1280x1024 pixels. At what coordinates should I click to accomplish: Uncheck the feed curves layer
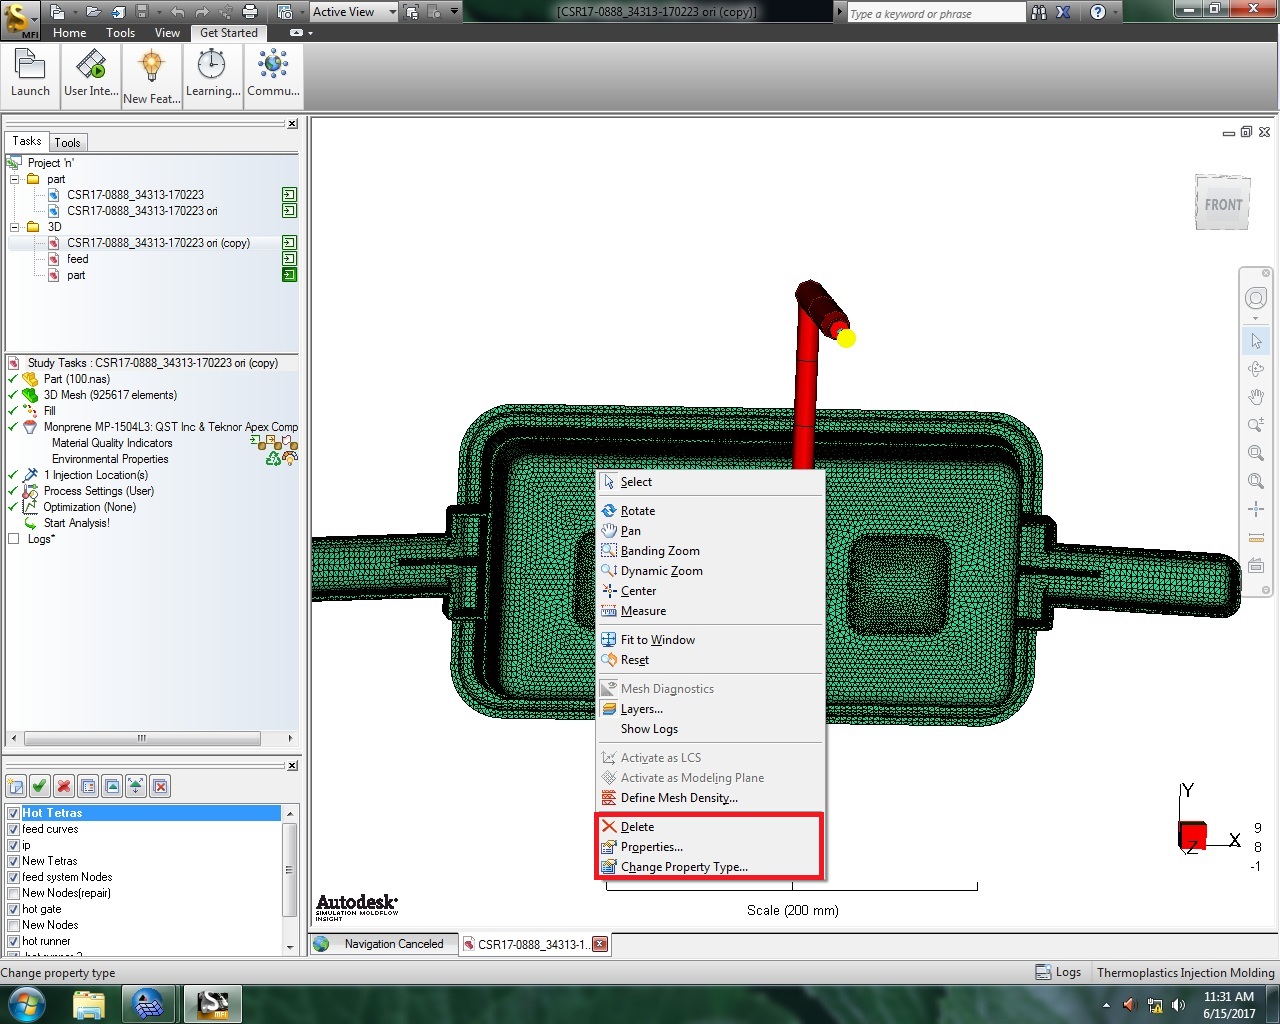point(11,829)
